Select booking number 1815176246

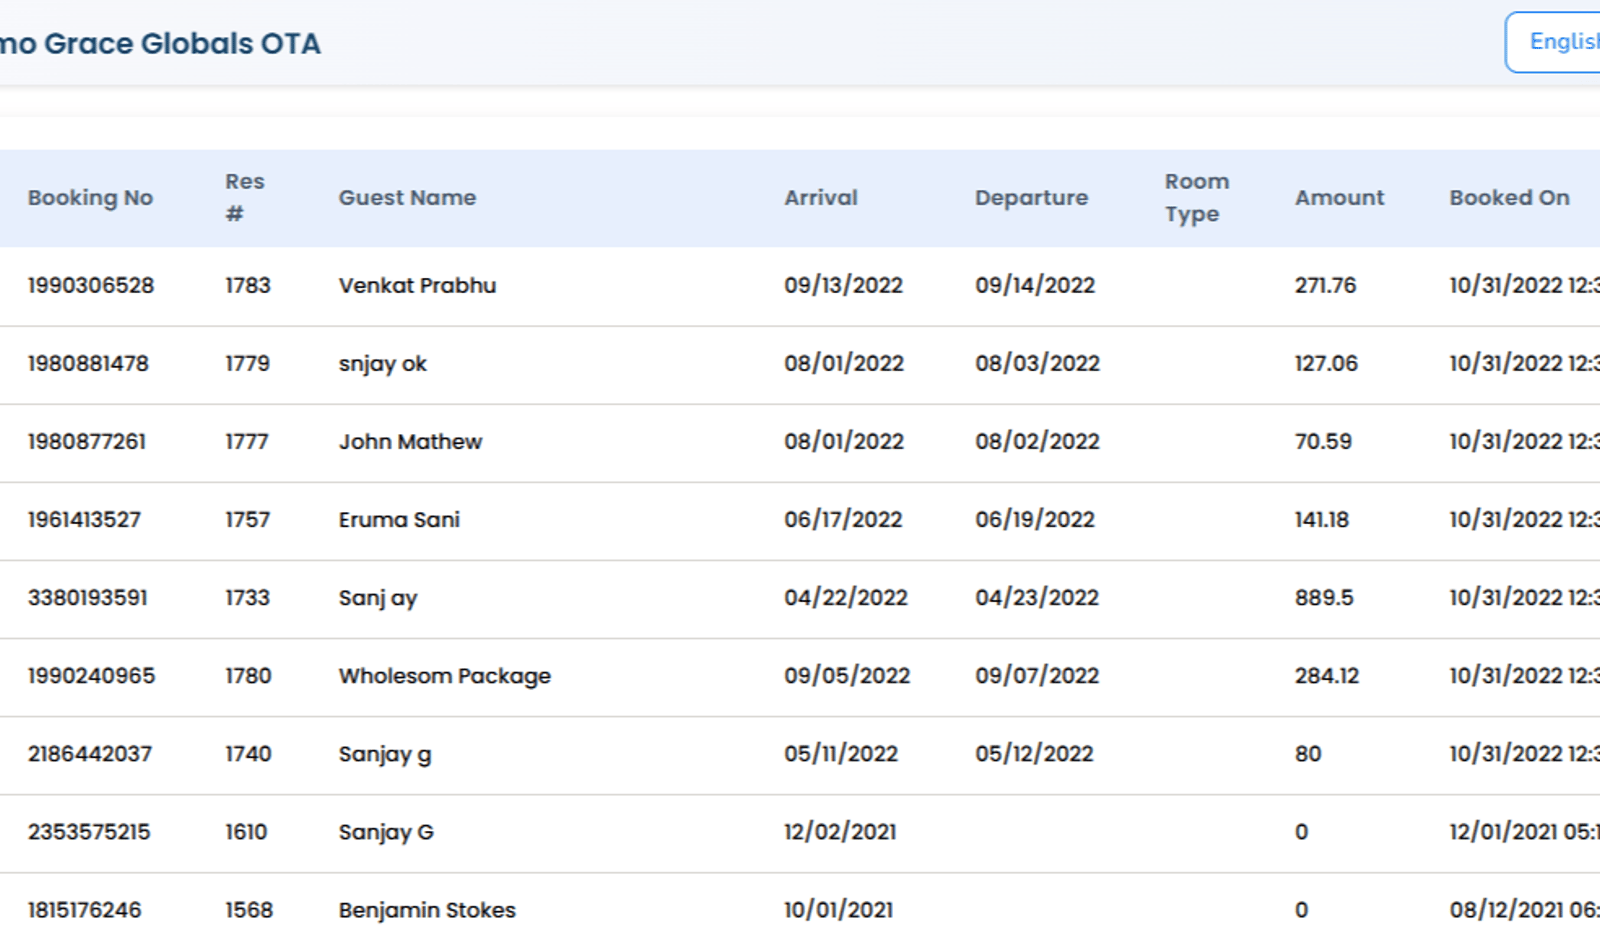coord(85,909)
